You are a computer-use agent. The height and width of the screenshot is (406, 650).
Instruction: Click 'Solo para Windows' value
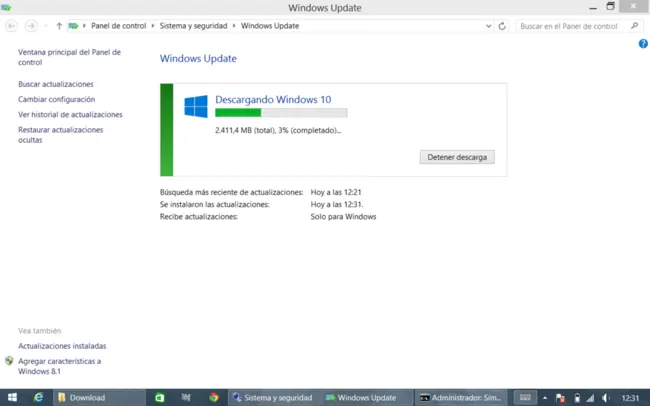(x=343, y=217)
